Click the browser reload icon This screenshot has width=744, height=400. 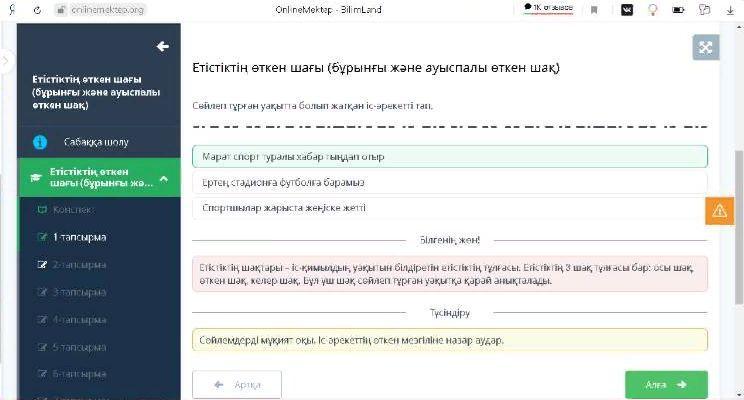(37, 9)
